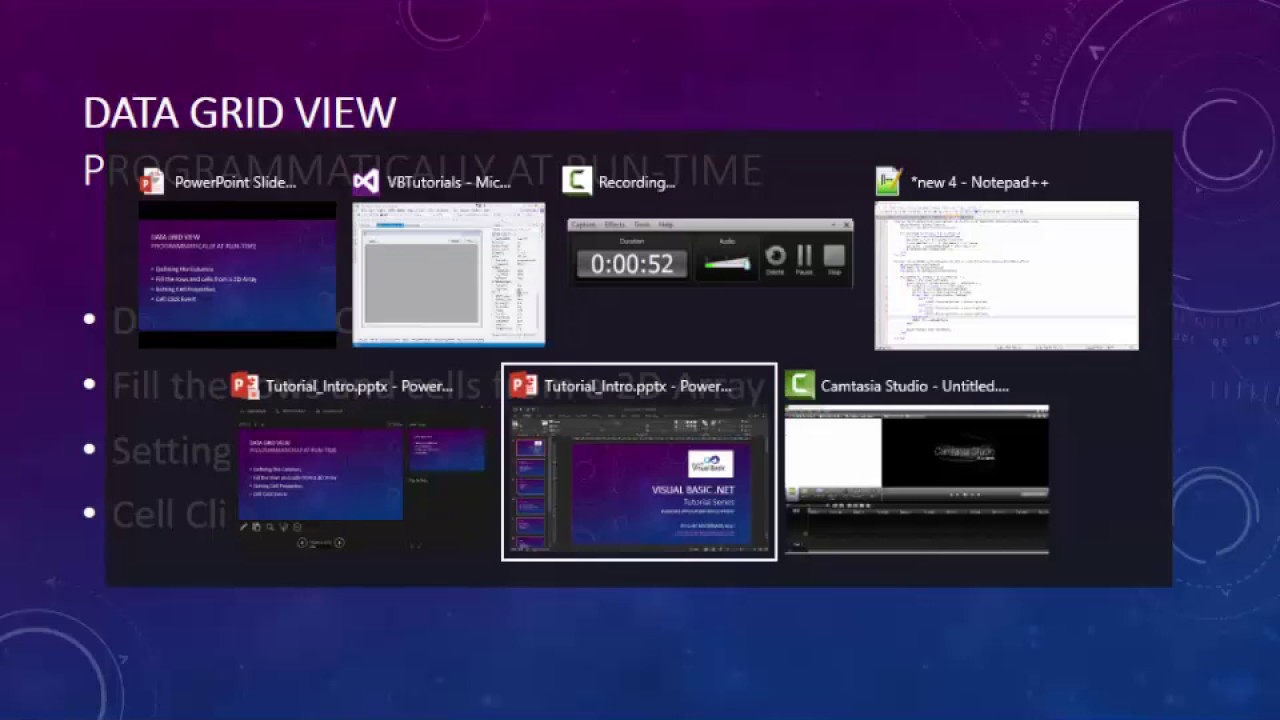This screenshot has width=1280, height=720.
Task: Click the Visual Studio icon beside 'VBTutorials - Mic...'
Action: (x=366, y=181)
